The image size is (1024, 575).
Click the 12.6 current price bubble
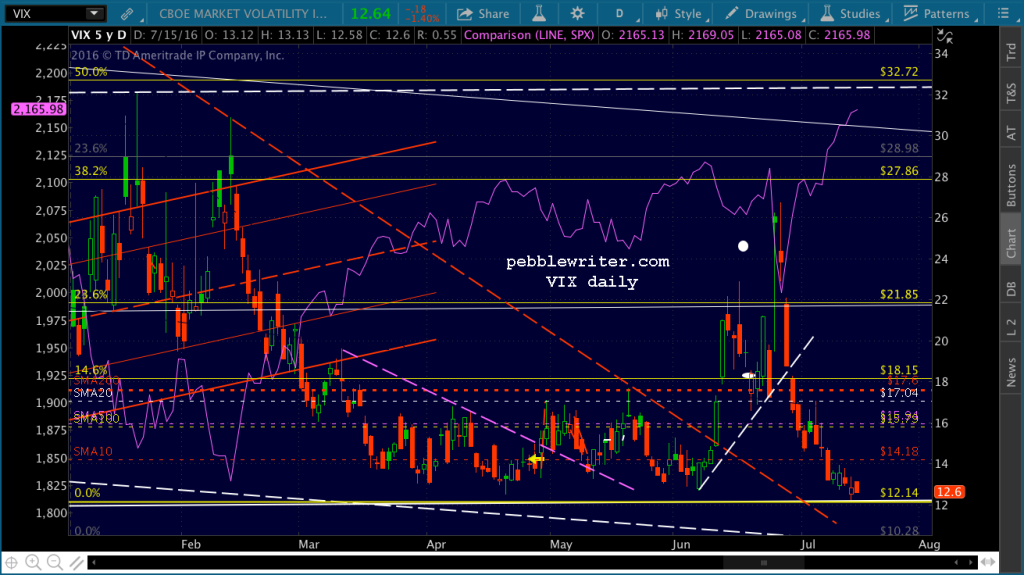coord(949,492)
